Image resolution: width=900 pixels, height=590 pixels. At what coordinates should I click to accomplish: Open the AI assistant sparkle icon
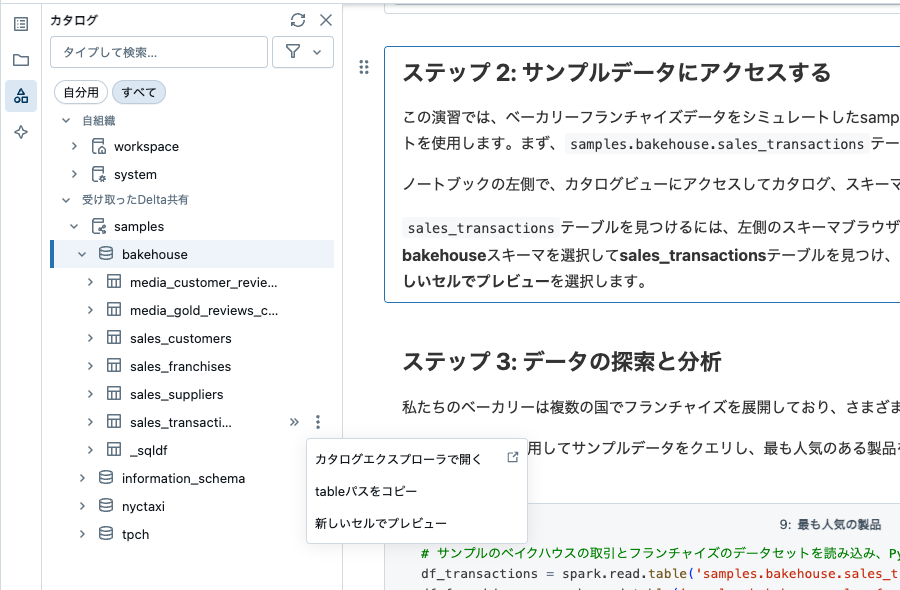click(20, 131)
